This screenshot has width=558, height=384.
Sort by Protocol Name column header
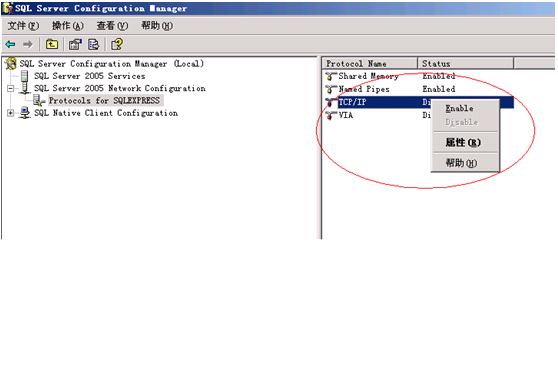(370, 64)
